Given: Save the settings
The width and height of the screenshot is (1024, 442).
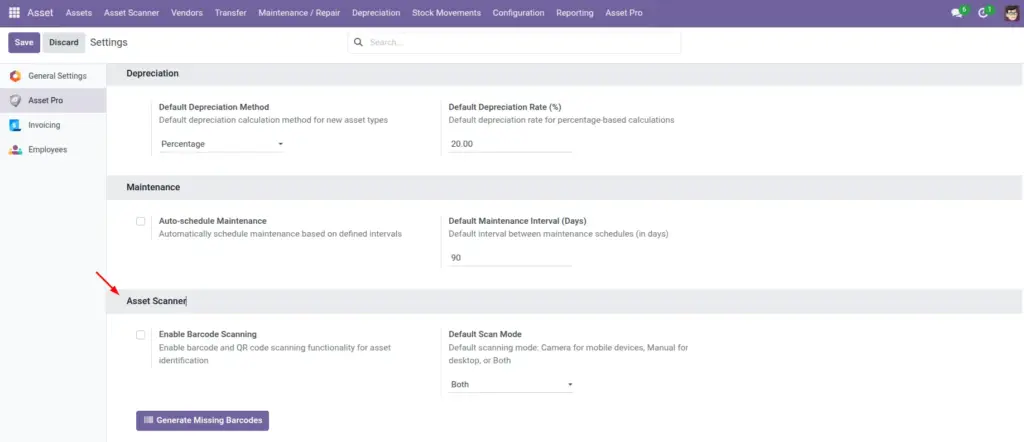Looking at the screenshot, I should pyautogui.click(x=24, y=42).
